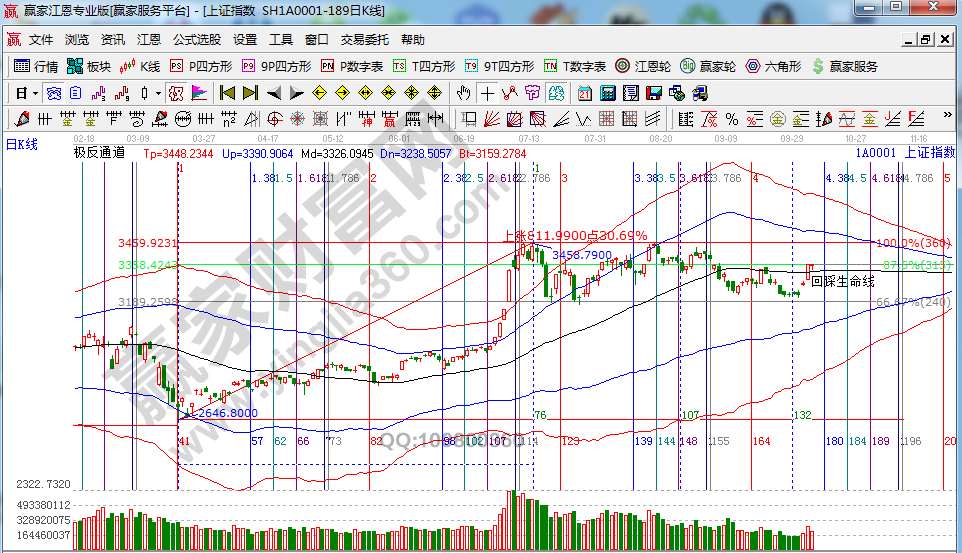Image resolution: width=962 pixels, height=553 pixels.
Task: Toggle the first blue pressed toolbar button
Action: [54, 93]
